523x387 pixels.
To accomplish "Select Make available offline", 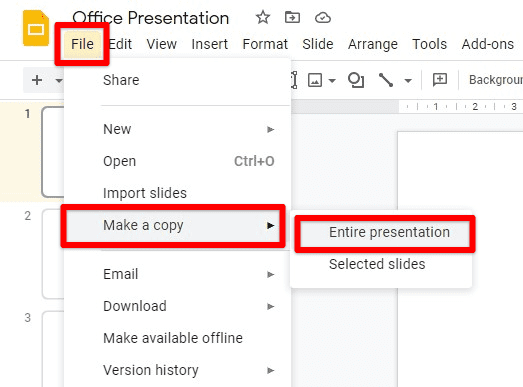I will (x=177, y=338).
